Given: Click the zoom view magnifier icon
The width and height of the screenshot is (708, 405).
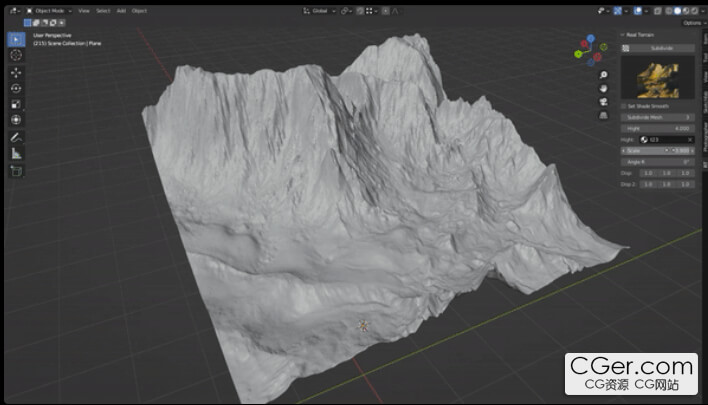Looking at the screenshot, I should pos(603,75).
